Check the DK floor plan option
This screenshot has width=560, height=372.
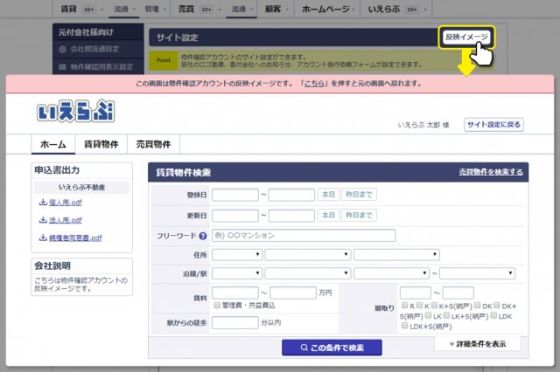click(478, 305)
